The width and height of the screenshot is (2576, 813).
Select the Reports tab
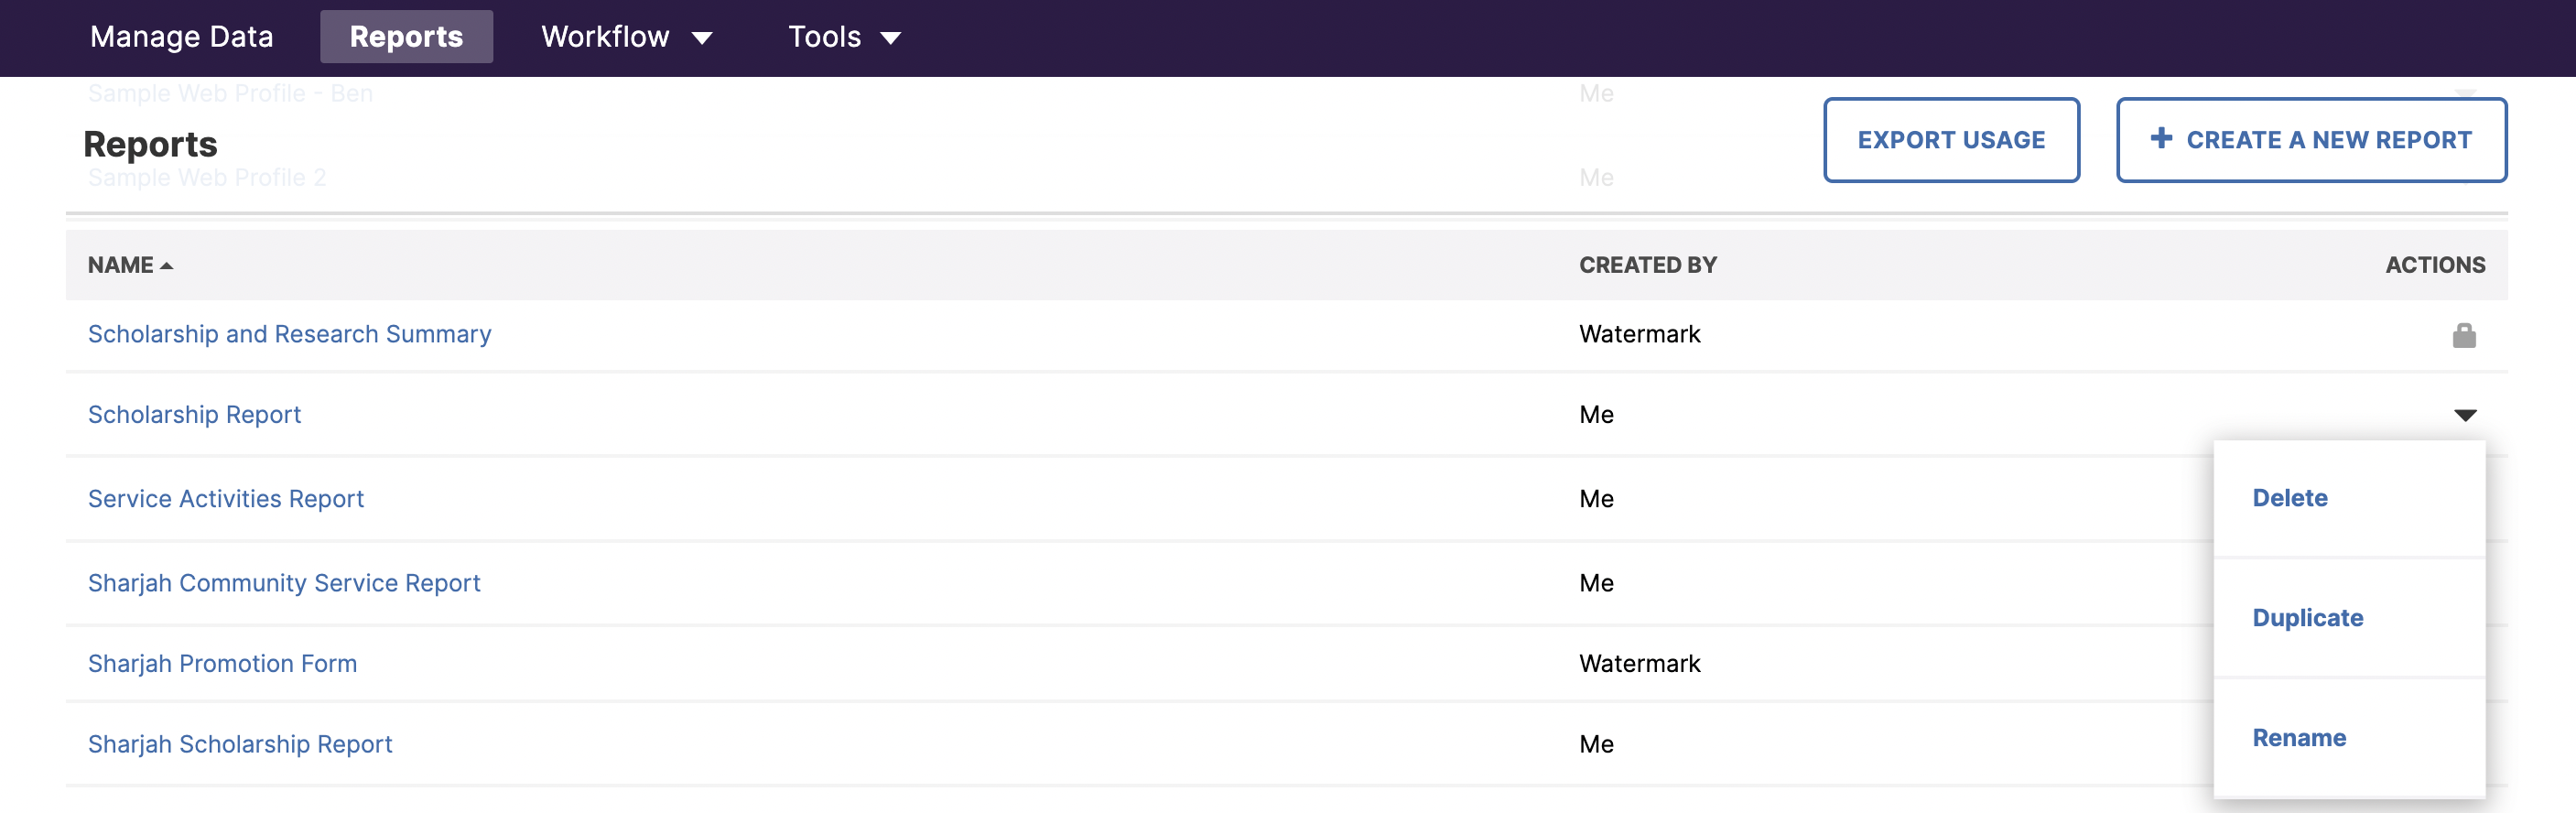(x=406, y=37)
